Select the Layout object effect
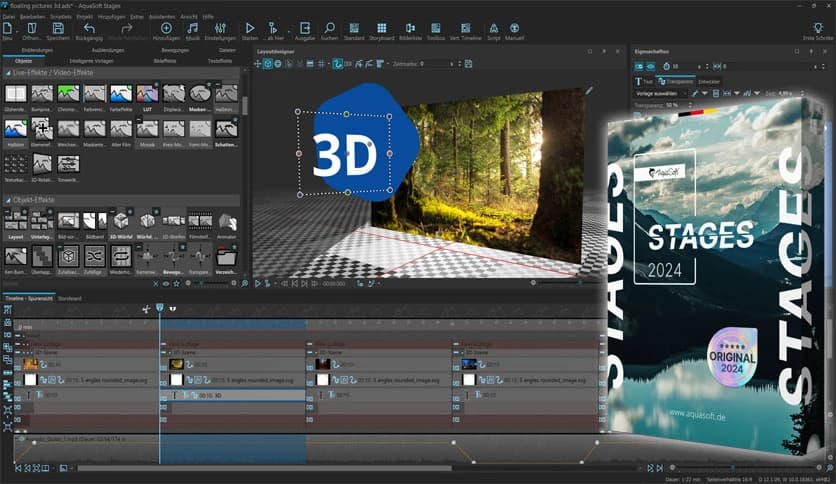 (x=15, y=221)
